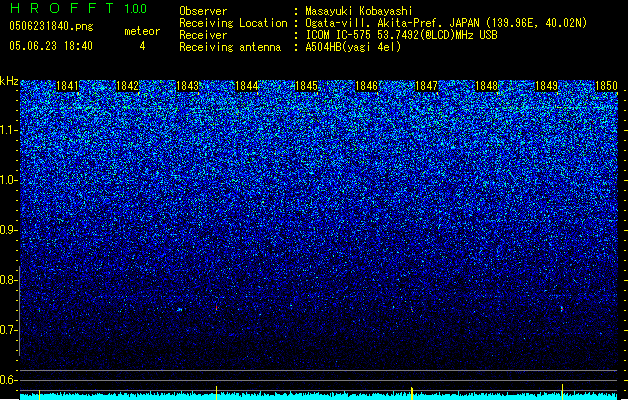Click the 1849 time label
This screenshot has height=400, width=629.
click(x=546, y=86)
